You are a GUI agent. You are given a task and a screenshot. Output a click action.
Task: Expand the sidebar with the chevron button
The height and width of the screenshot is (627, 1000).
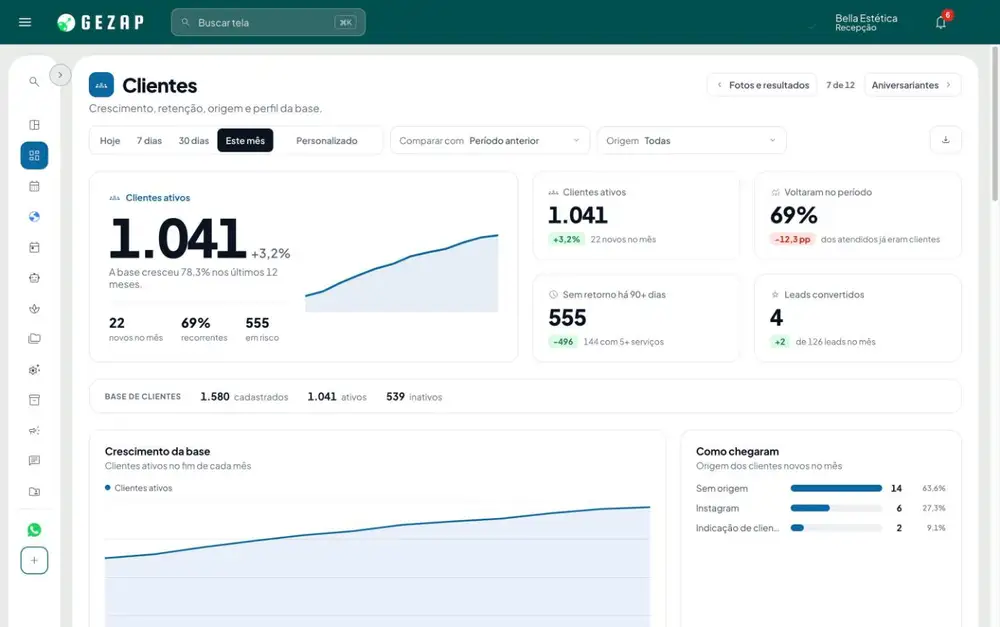(60, 75)
